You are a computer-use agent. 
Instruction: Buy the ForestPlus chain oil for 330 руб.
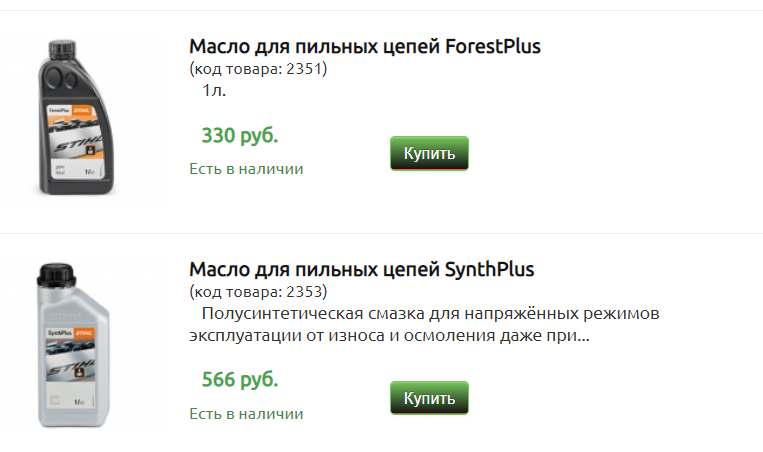(429, 153)
